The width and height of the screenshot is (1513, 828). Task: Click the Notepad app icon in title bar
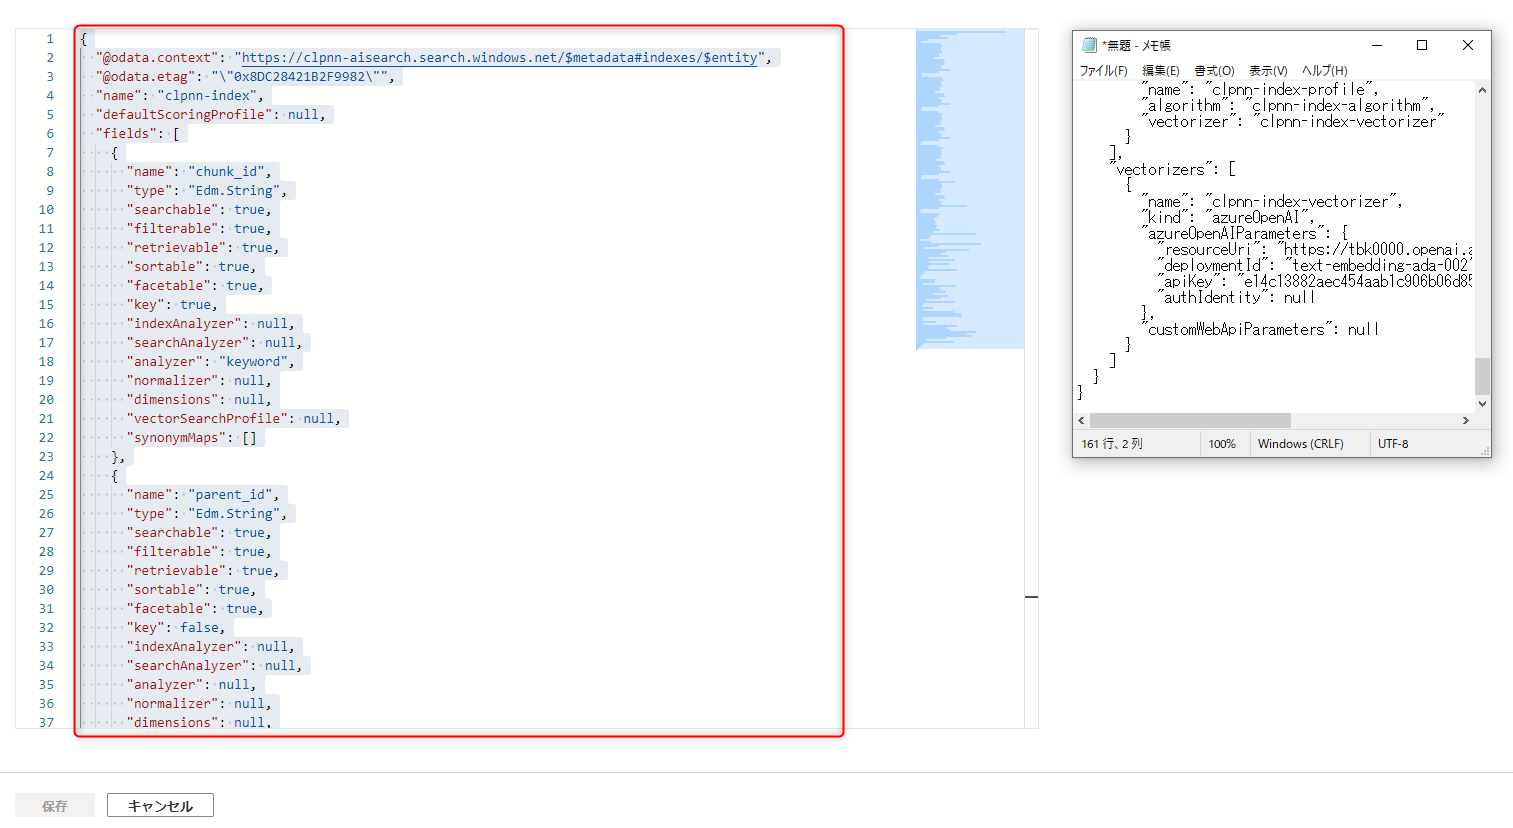1089,45
